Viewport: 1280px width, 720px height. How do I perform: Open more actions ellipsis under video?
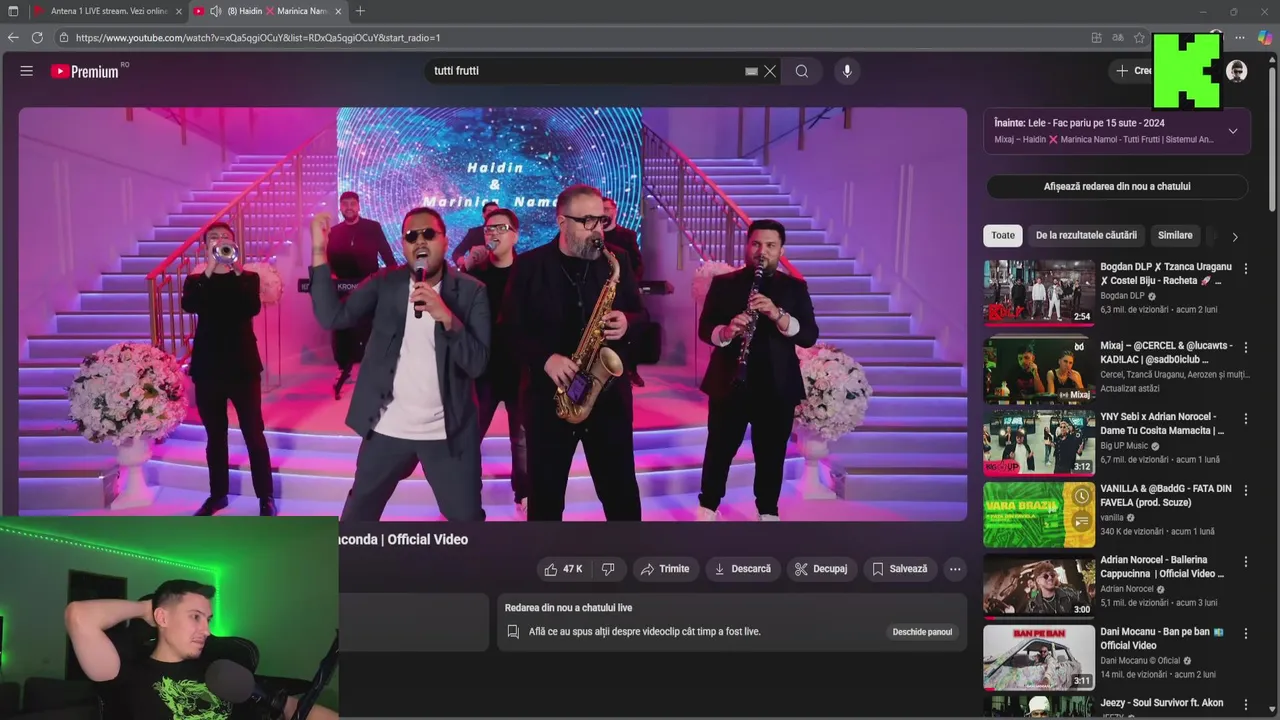(x=955, y=569)
